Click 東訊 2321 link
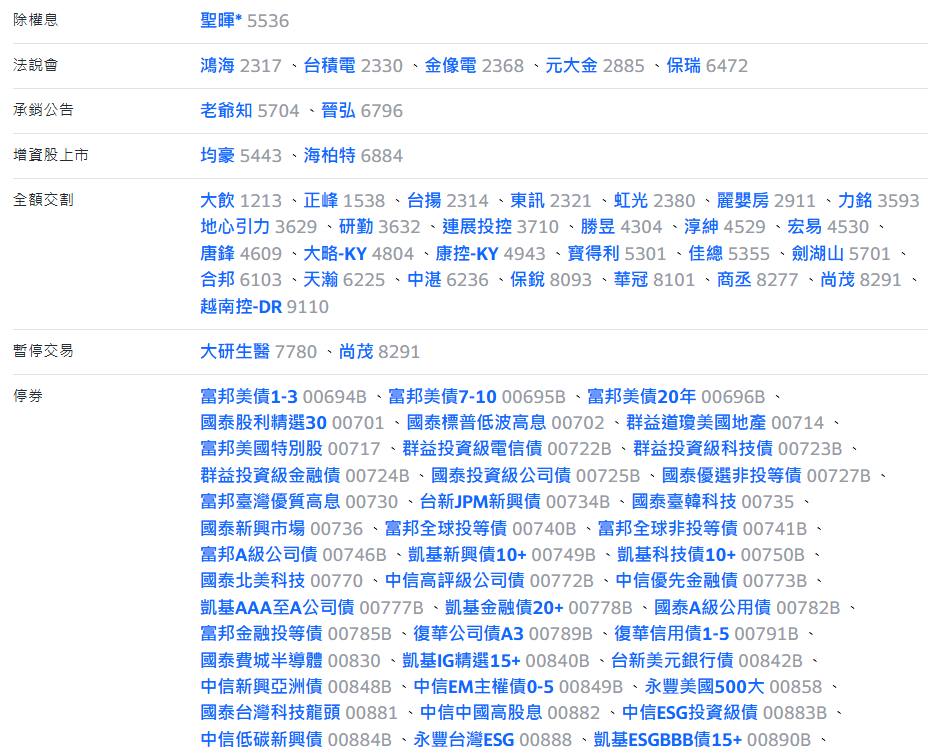The width and height of the screenshot is (928, 753). (x=551, y=201)
